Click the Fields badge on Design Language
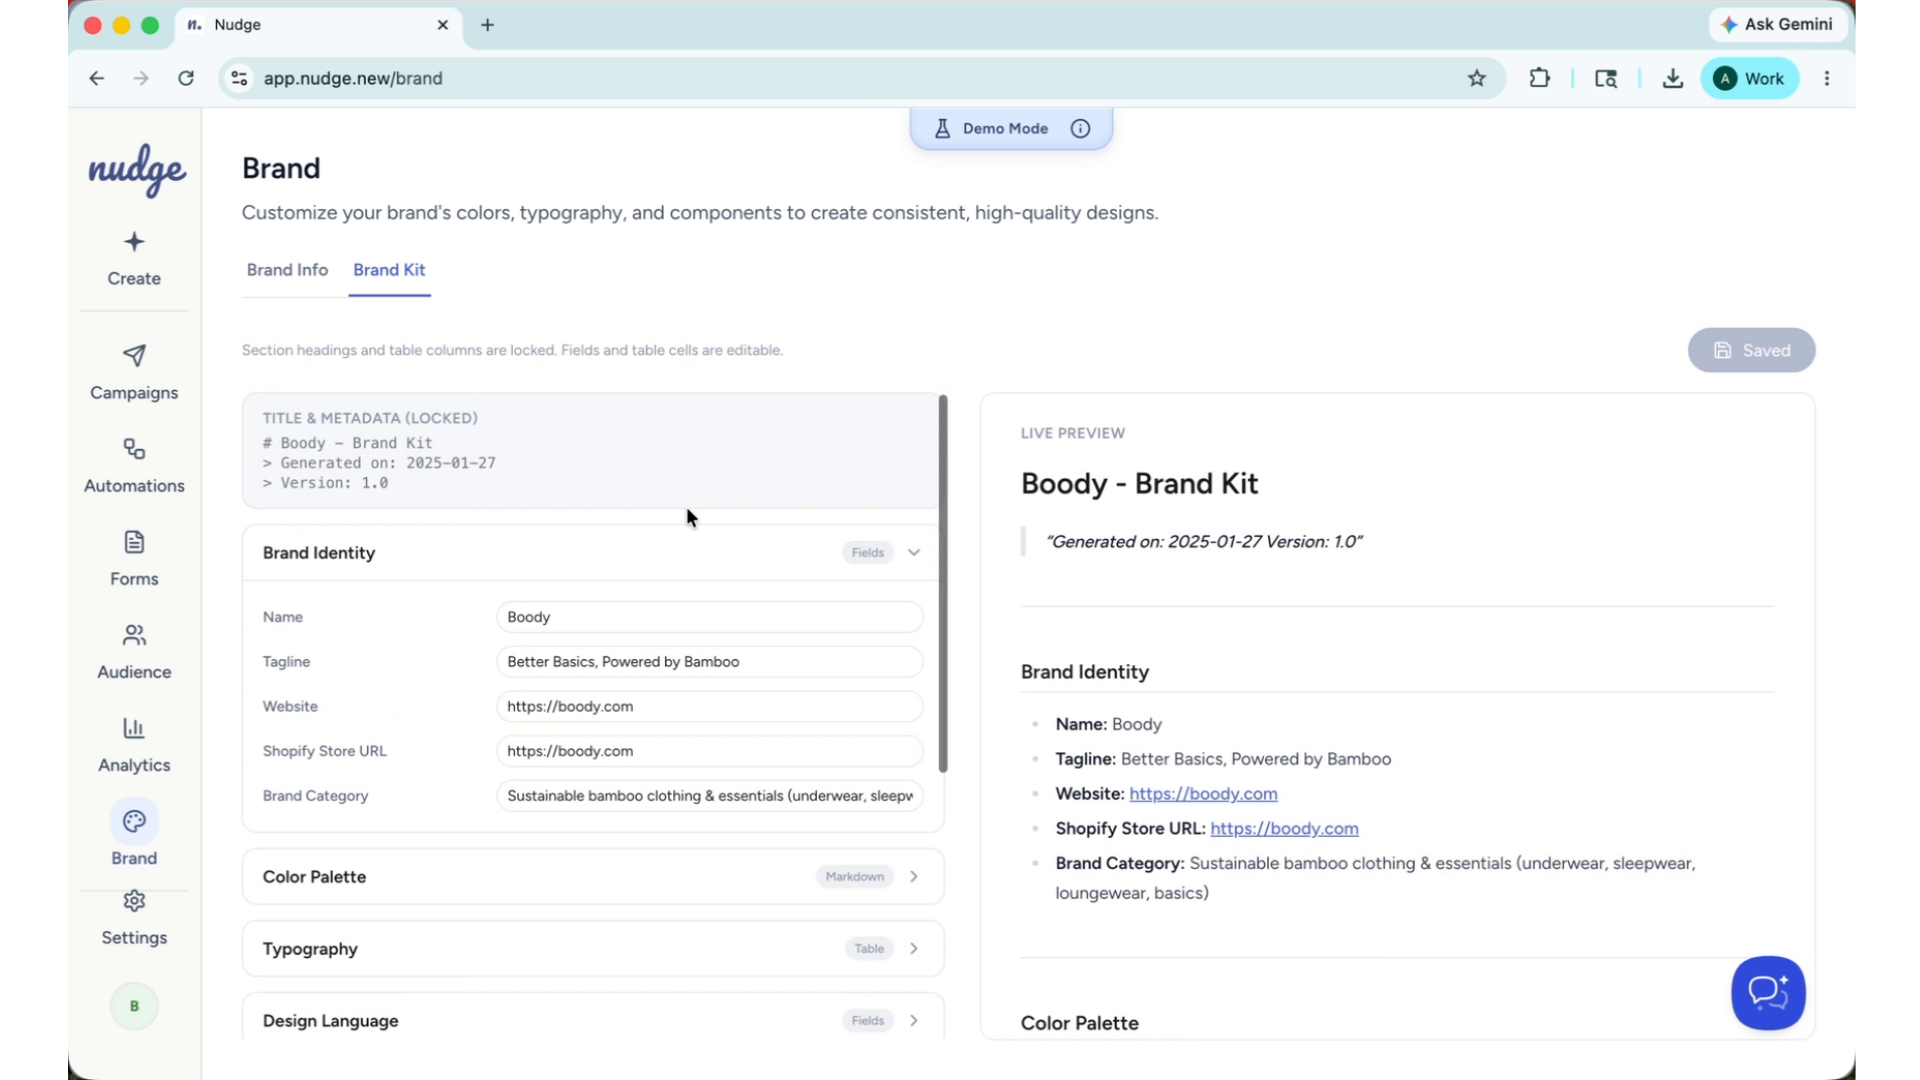The image size is (1920, 1080). click(x=867, y=1021)
